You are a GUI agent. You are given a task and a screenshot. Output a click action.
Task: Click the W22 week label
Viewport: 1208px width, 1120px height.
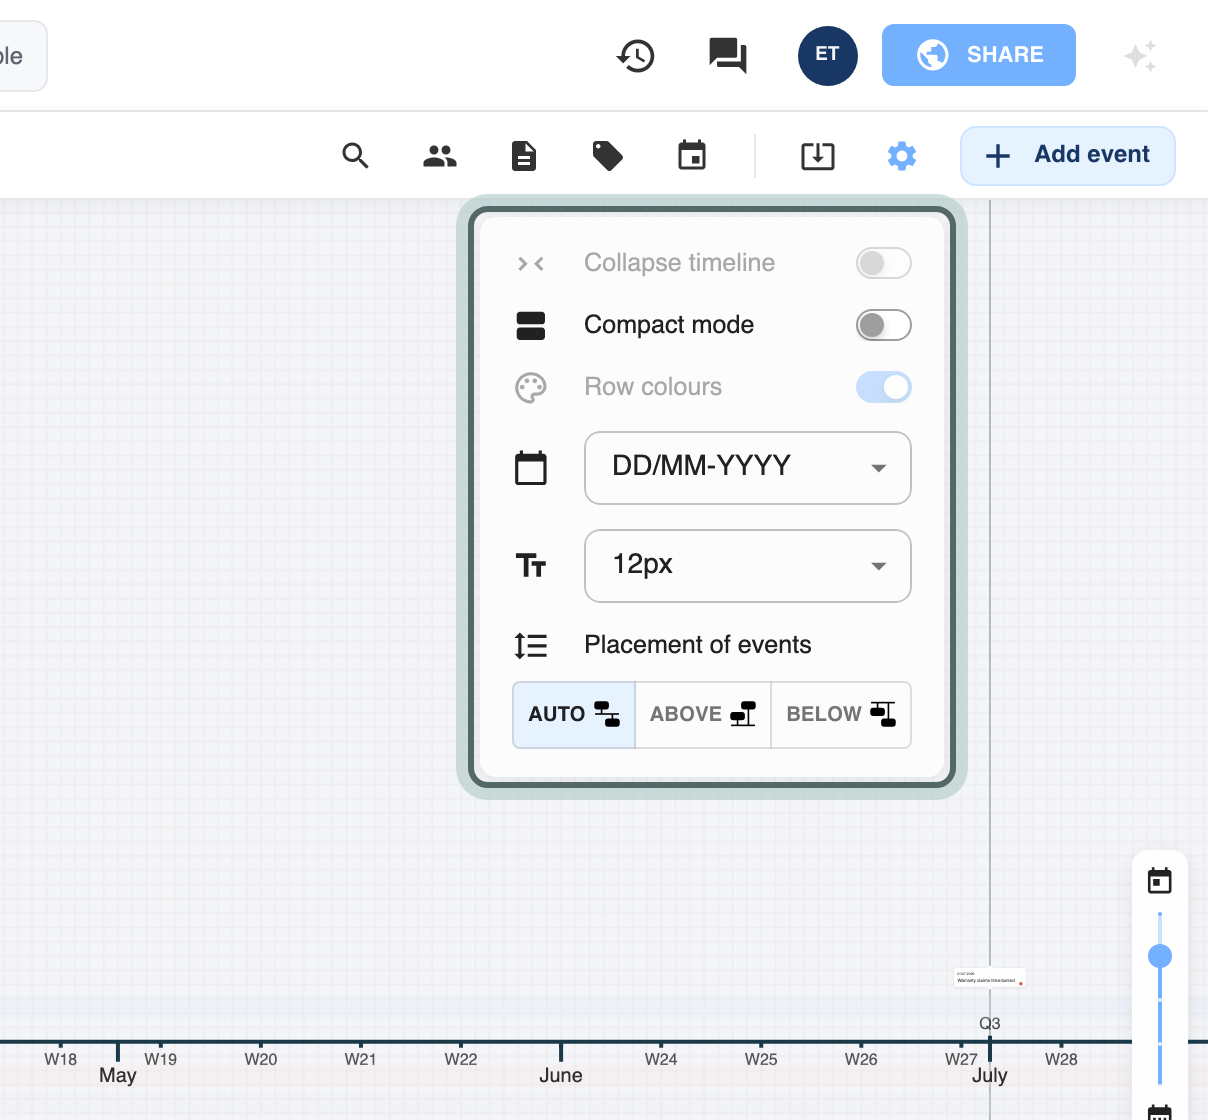point(461,1059)
